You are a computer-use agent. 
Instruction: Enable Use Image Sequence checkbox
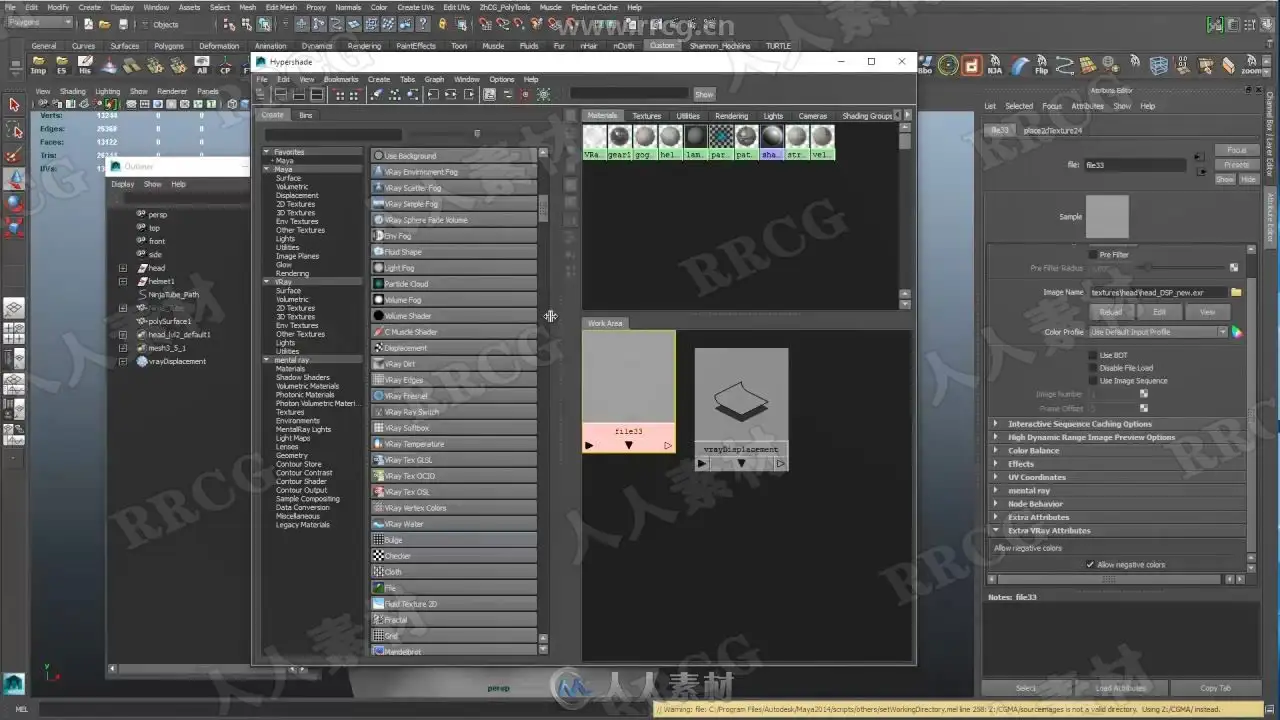tap(1093, 381)
